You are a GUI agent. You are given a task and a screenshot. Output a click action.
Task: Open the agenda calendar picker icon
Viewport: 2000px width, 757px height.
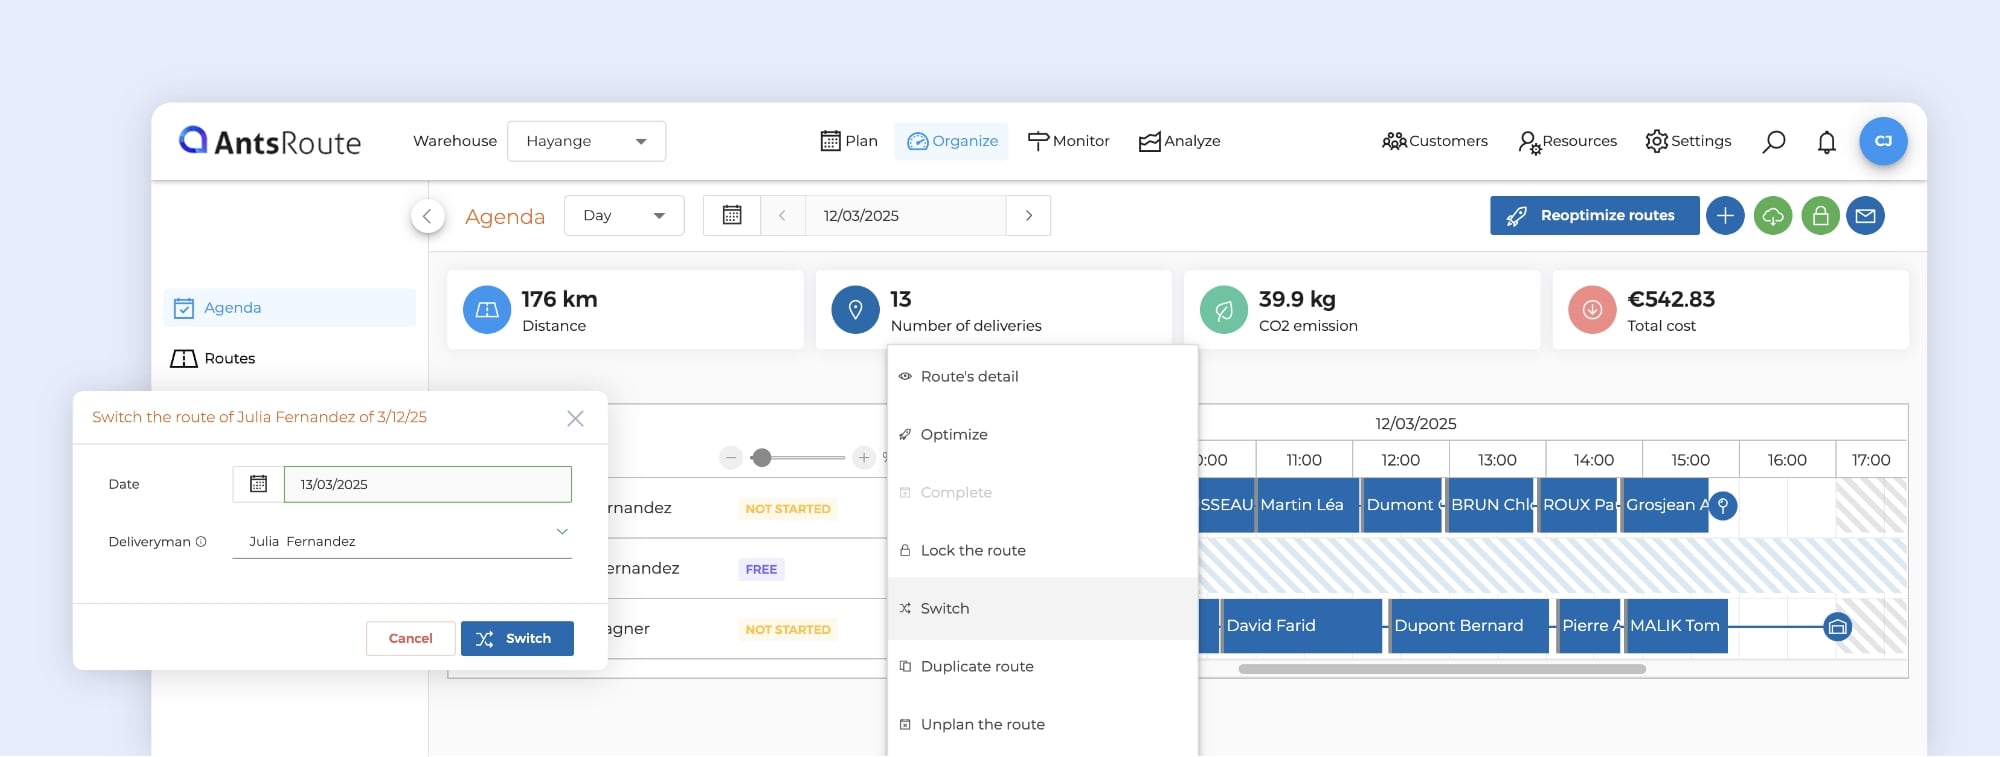[732, 216]
